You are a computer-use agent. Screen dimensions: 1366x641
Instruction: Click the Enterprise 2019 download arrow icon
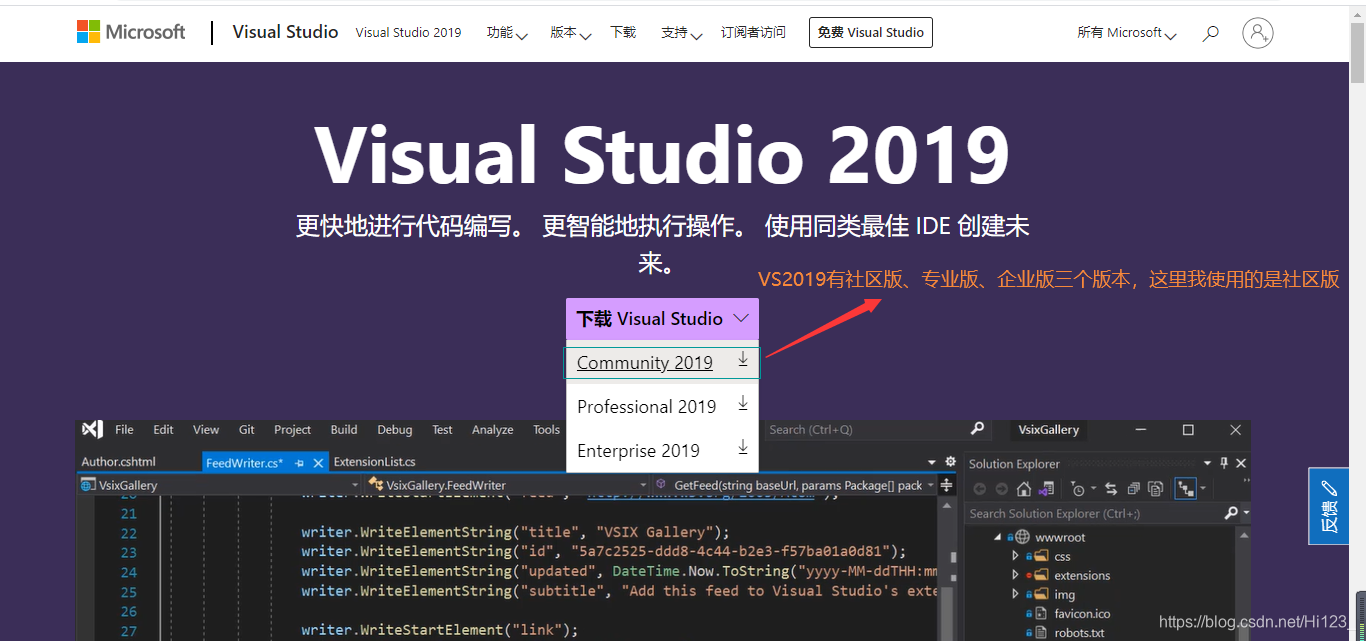tap(743, 448)
